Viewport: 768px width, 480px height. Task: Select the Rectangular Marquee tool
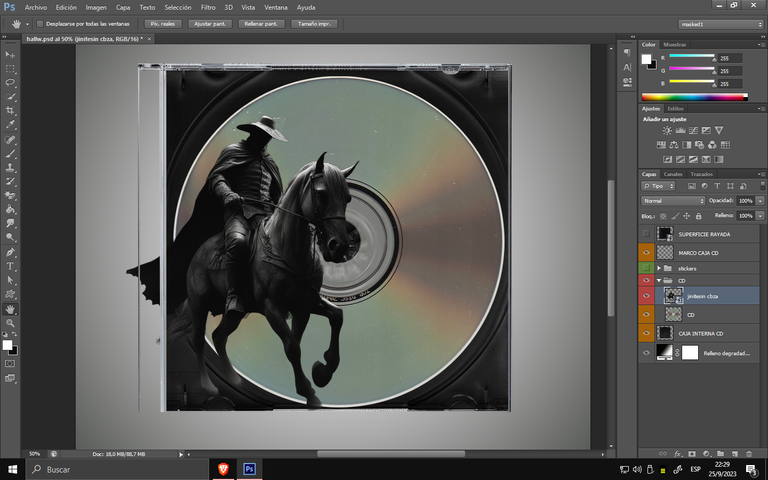pyautogui.click(x=10, y=69)
